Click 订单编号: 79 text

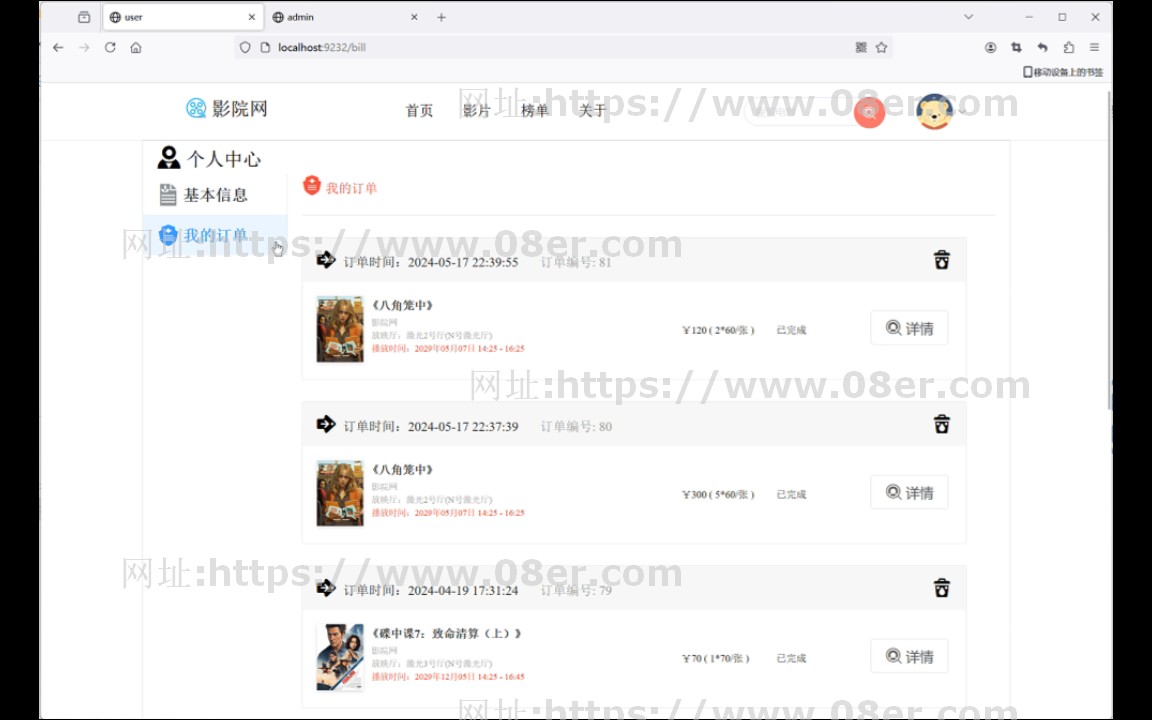coord(576,590)
